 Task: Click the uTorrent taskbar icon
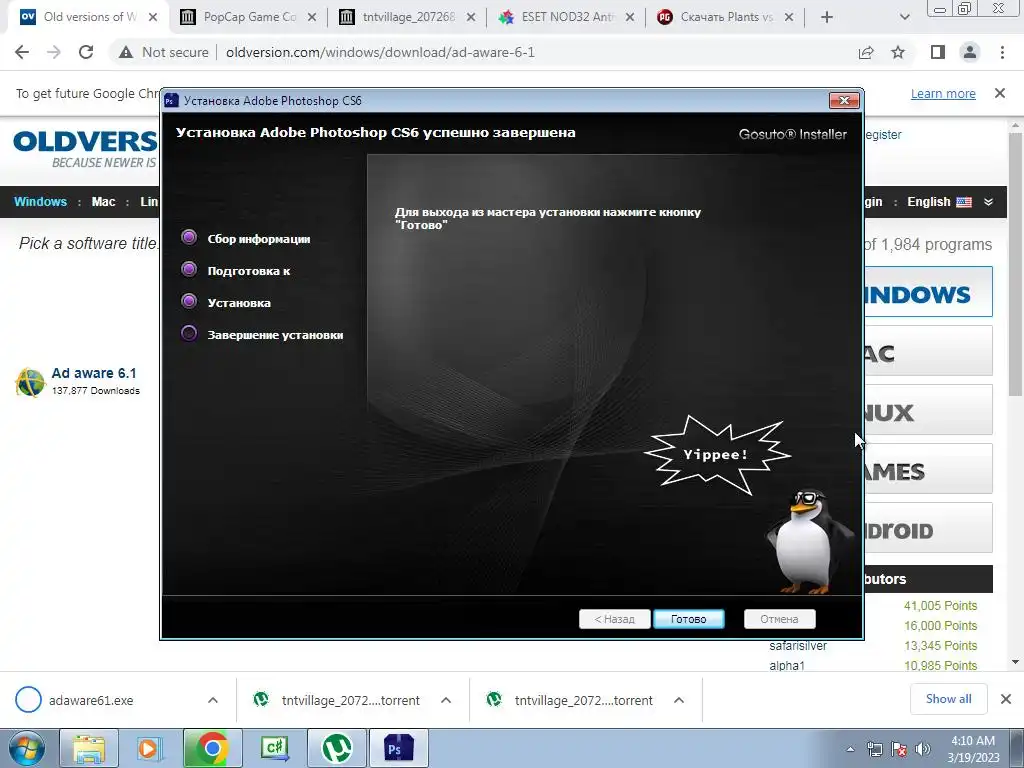point(337,748)
